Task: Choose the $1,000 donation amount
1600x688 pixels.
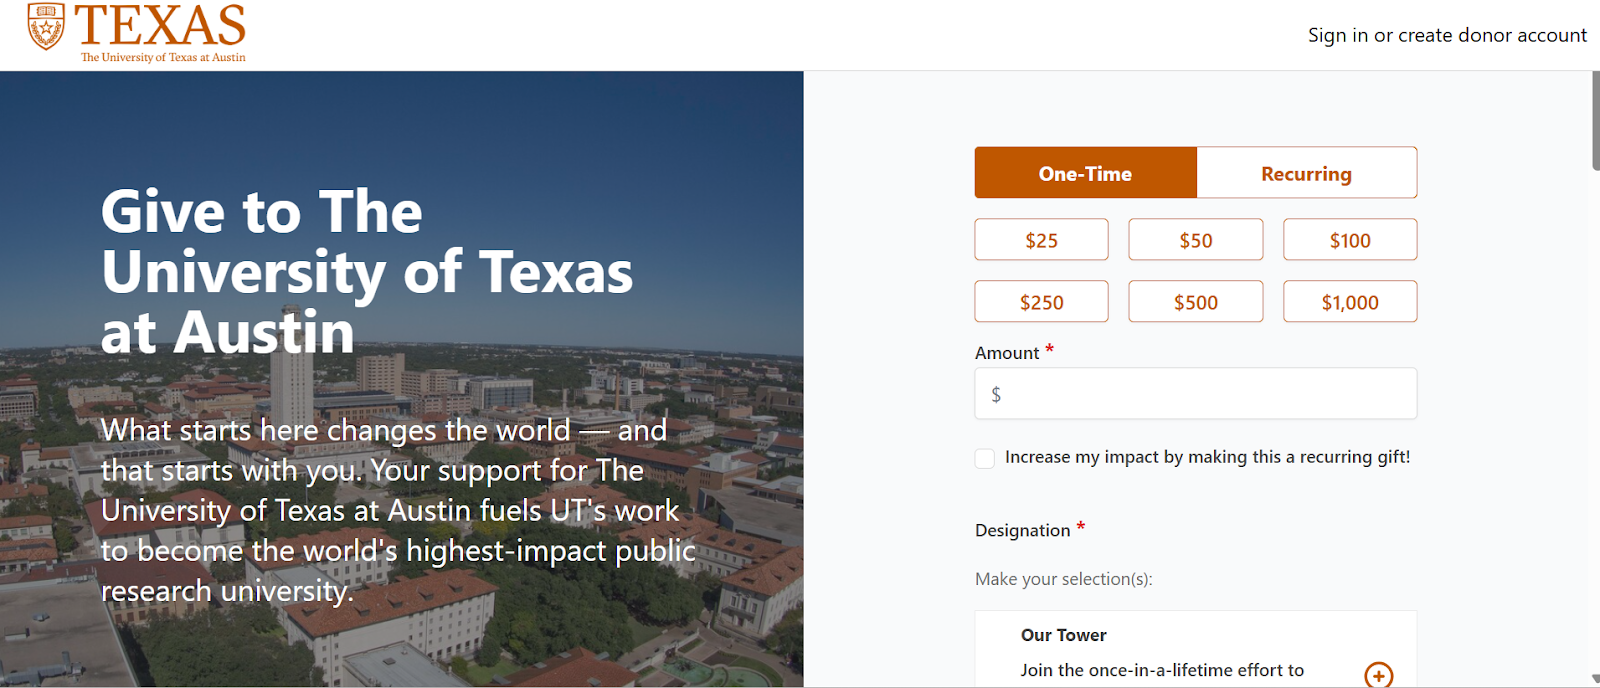Action: [x=1350, y=302]
